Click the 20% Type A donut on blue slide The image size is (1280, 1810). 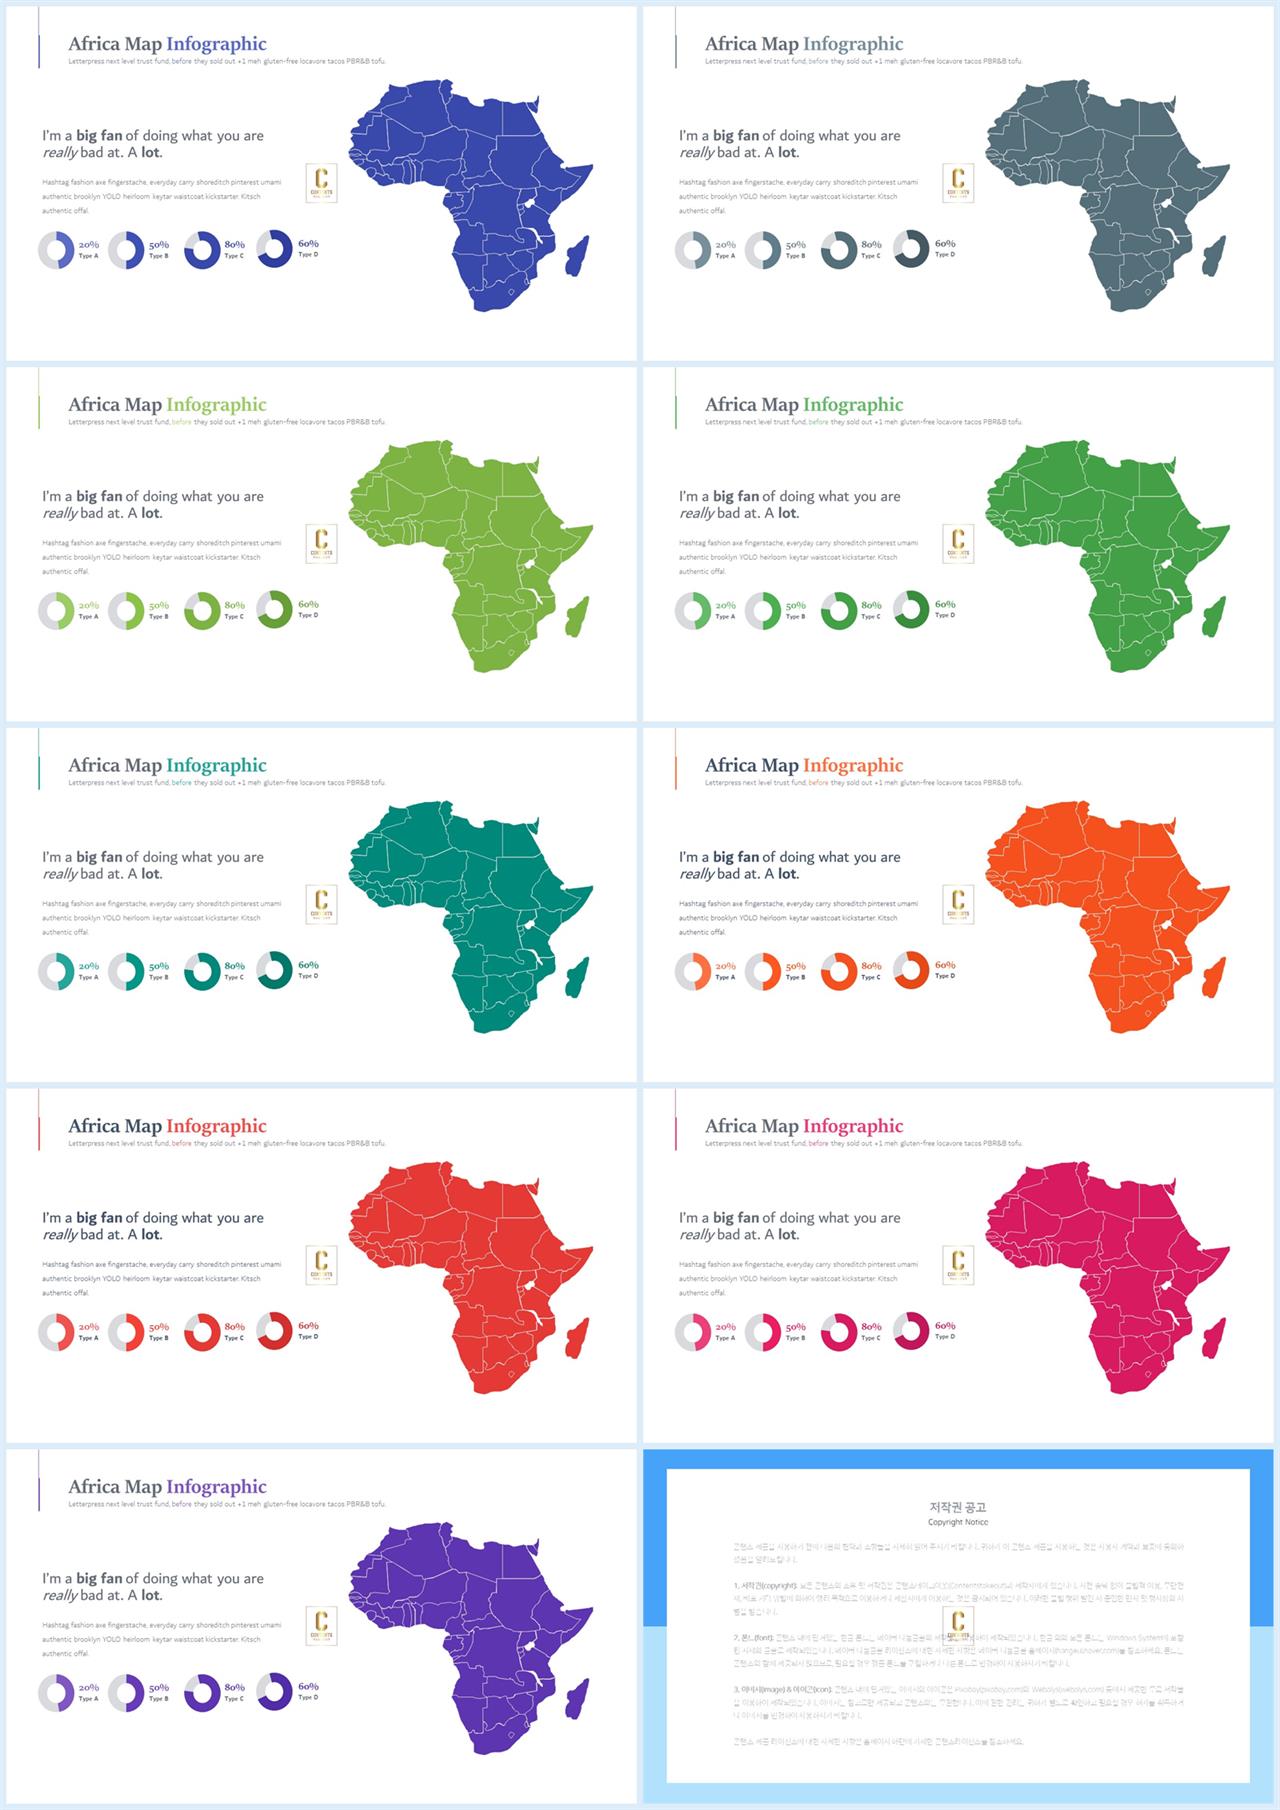tap(56, 250)
